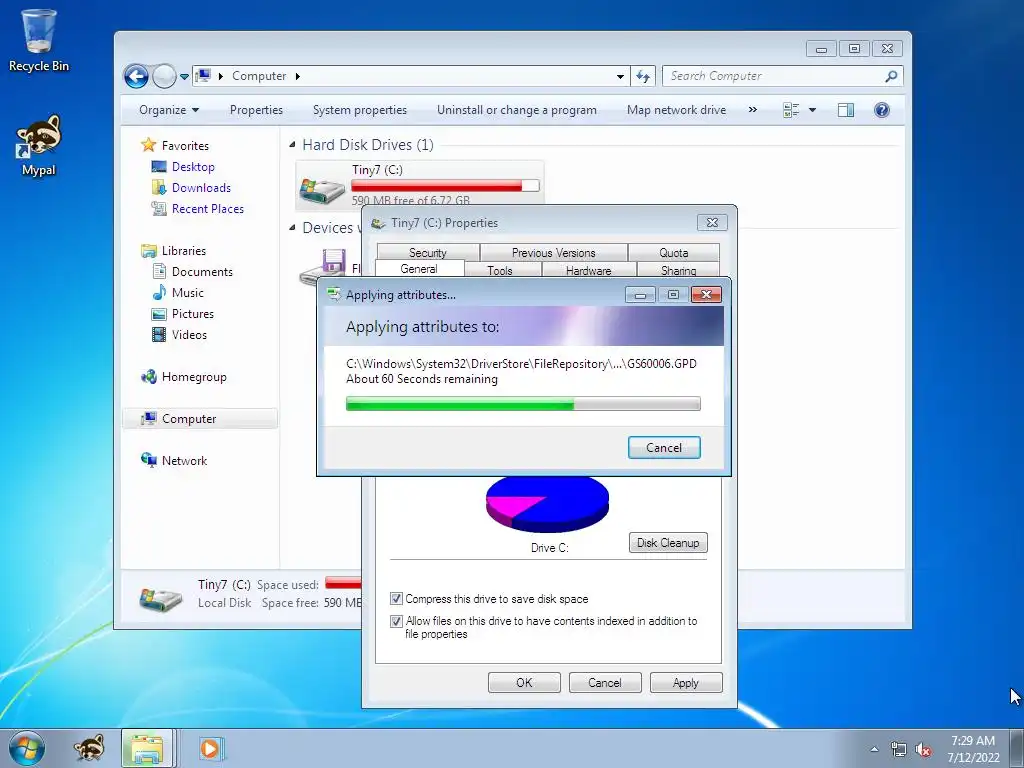Click Uninstall or change a program
Viewport: 1024px width, 768px height.
pyautogui.click(x=517, y=110)
